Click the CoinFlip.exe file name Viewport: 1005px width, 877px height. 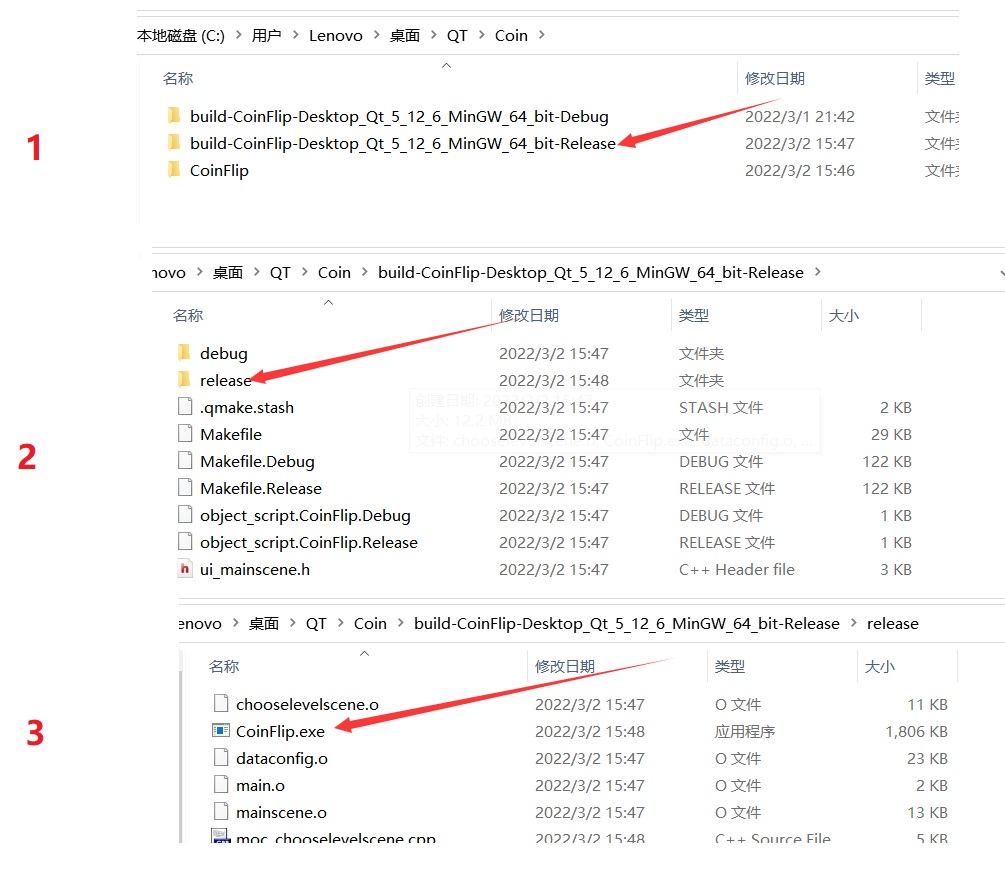(x=280, y=731)
